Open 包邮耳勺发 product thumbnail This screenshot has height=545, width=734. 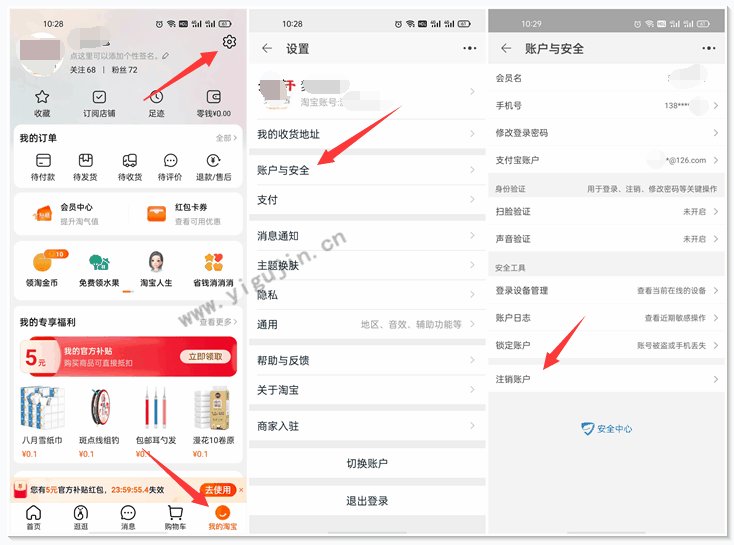(x=156, y=407)
